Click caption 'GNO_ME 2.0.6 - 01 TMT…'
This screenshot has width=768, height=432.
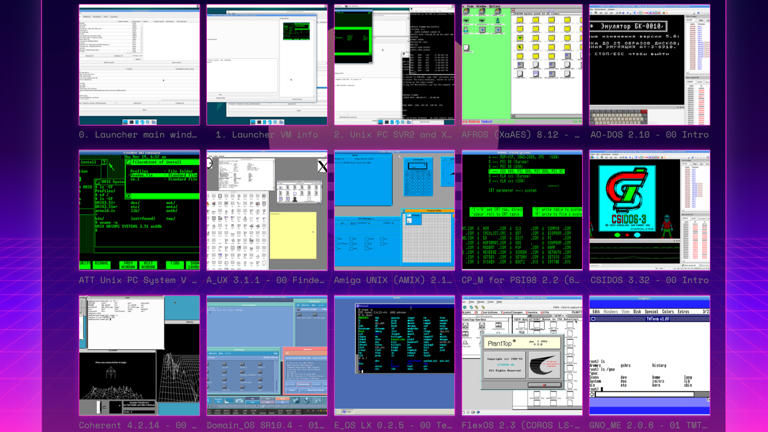649,425
